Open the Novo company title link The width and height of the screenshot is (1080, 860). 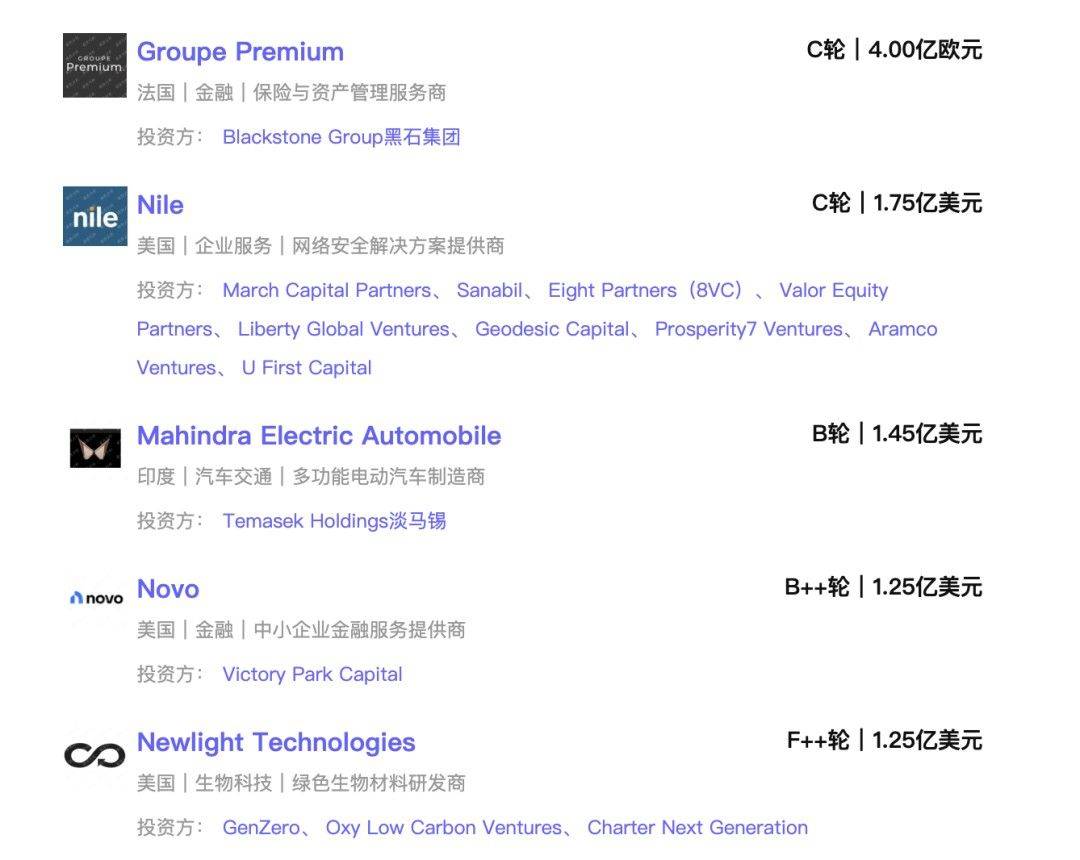pyautogui.click(x=168, y=589)
